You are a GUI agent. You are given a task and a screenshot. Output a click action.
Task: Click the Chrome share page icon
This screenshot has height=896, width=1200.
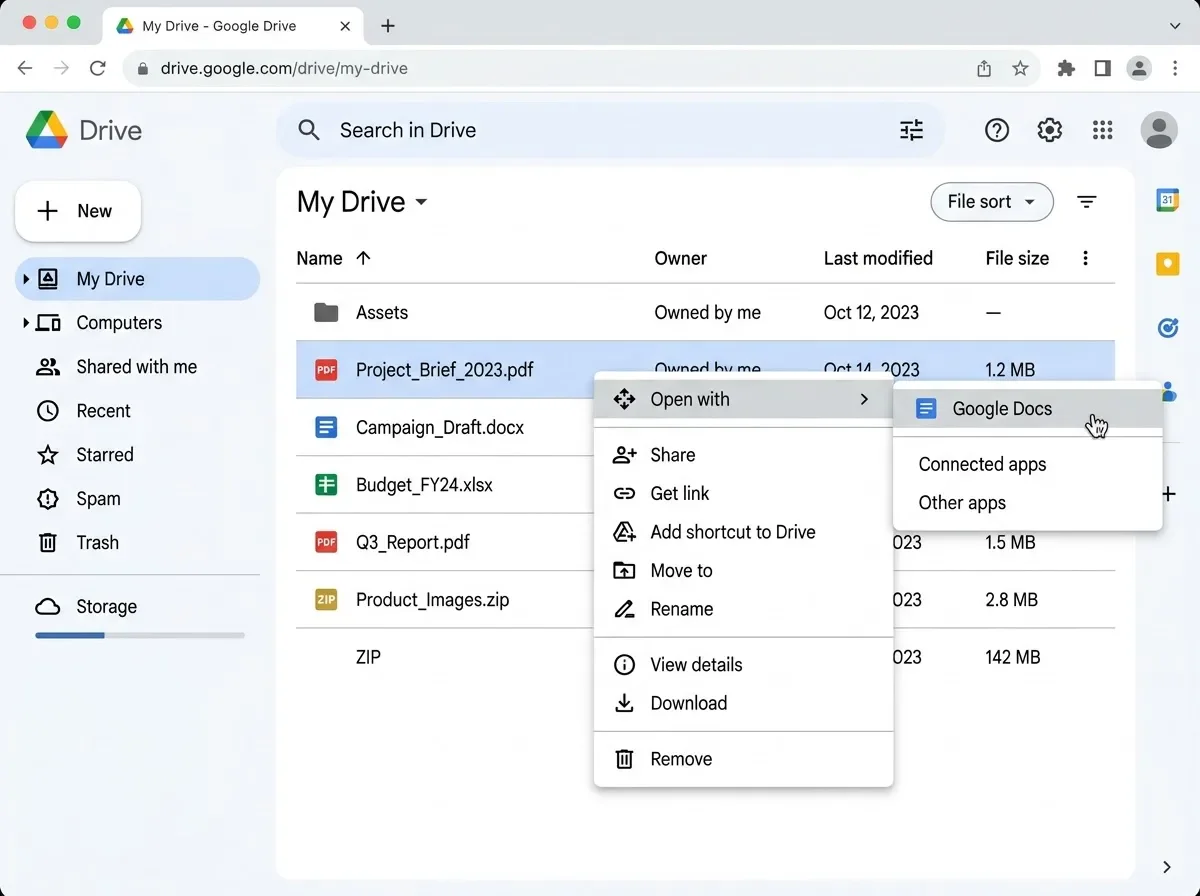[984, 69]
